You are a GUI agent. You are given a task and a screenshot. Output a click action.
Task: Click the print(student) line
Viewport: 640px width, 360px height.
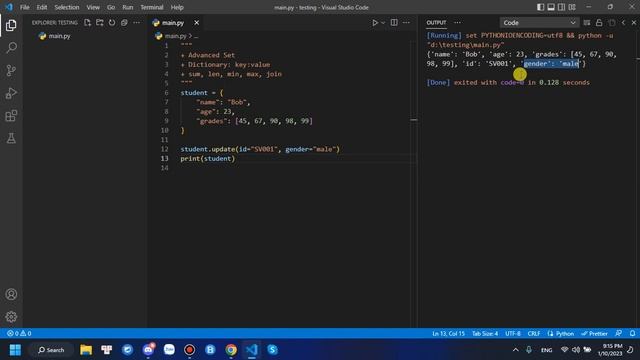pos(208,158)
